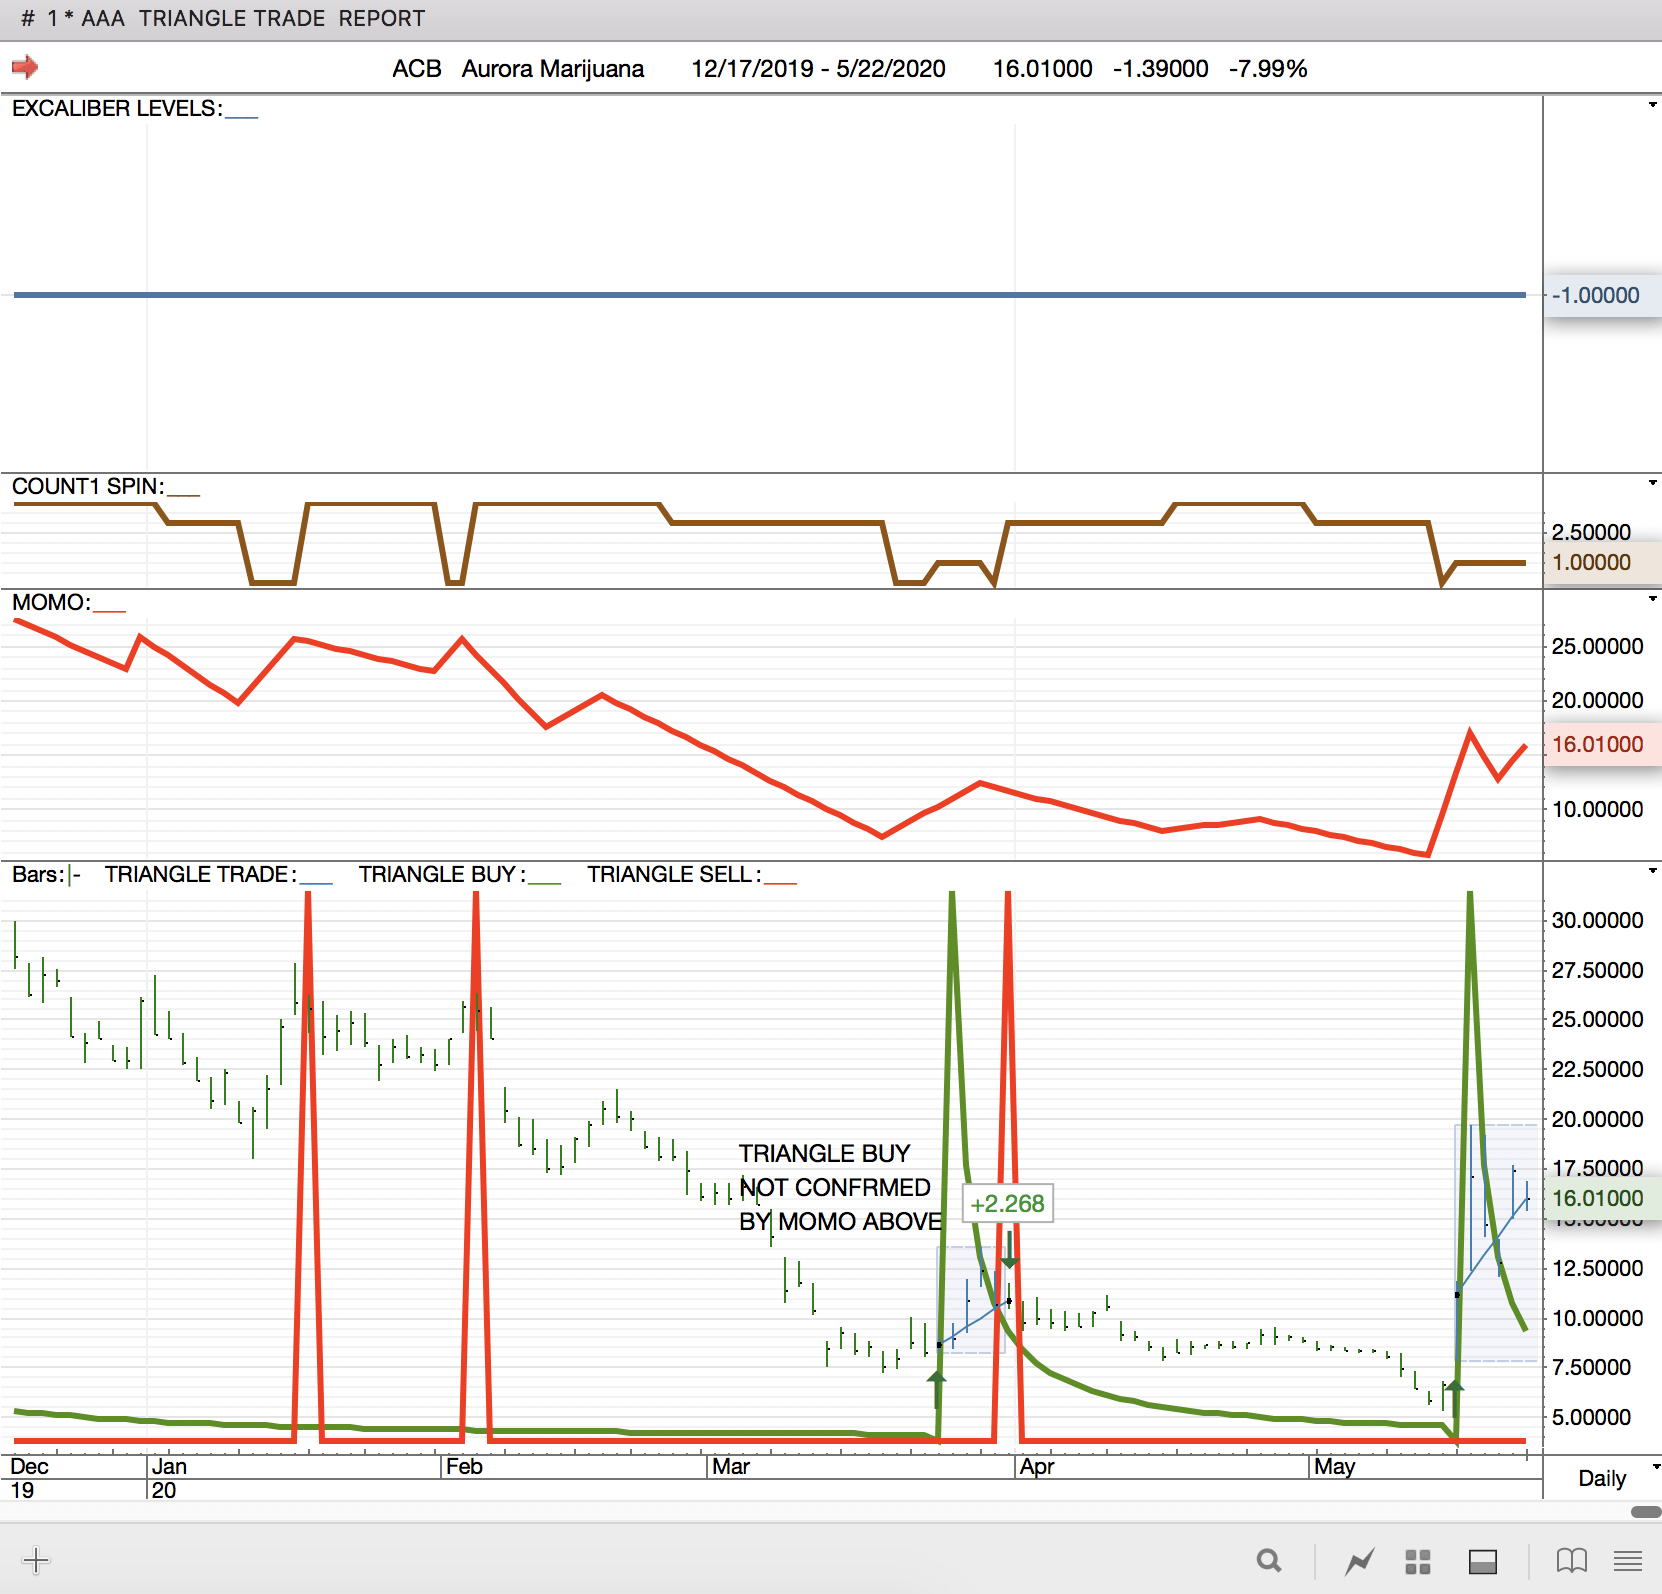Open the Excaliber Levels pane dropdown arrow
Viewport: 1662px width, 1594px height.
pos(1652,105)
